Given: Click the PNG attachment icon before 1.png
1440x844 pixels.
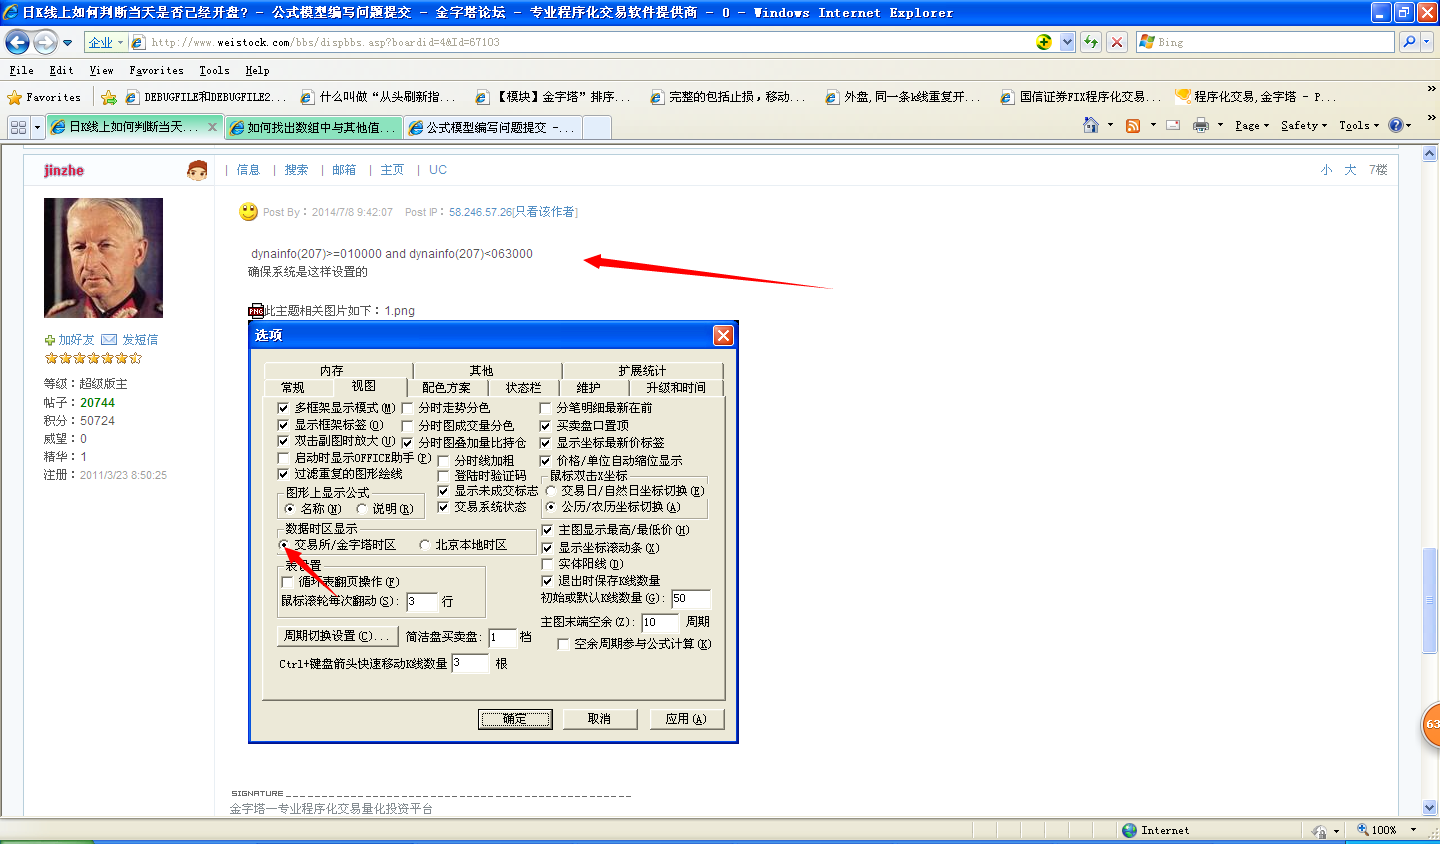Looking at the screenshot, I should (x=256, y=311).
